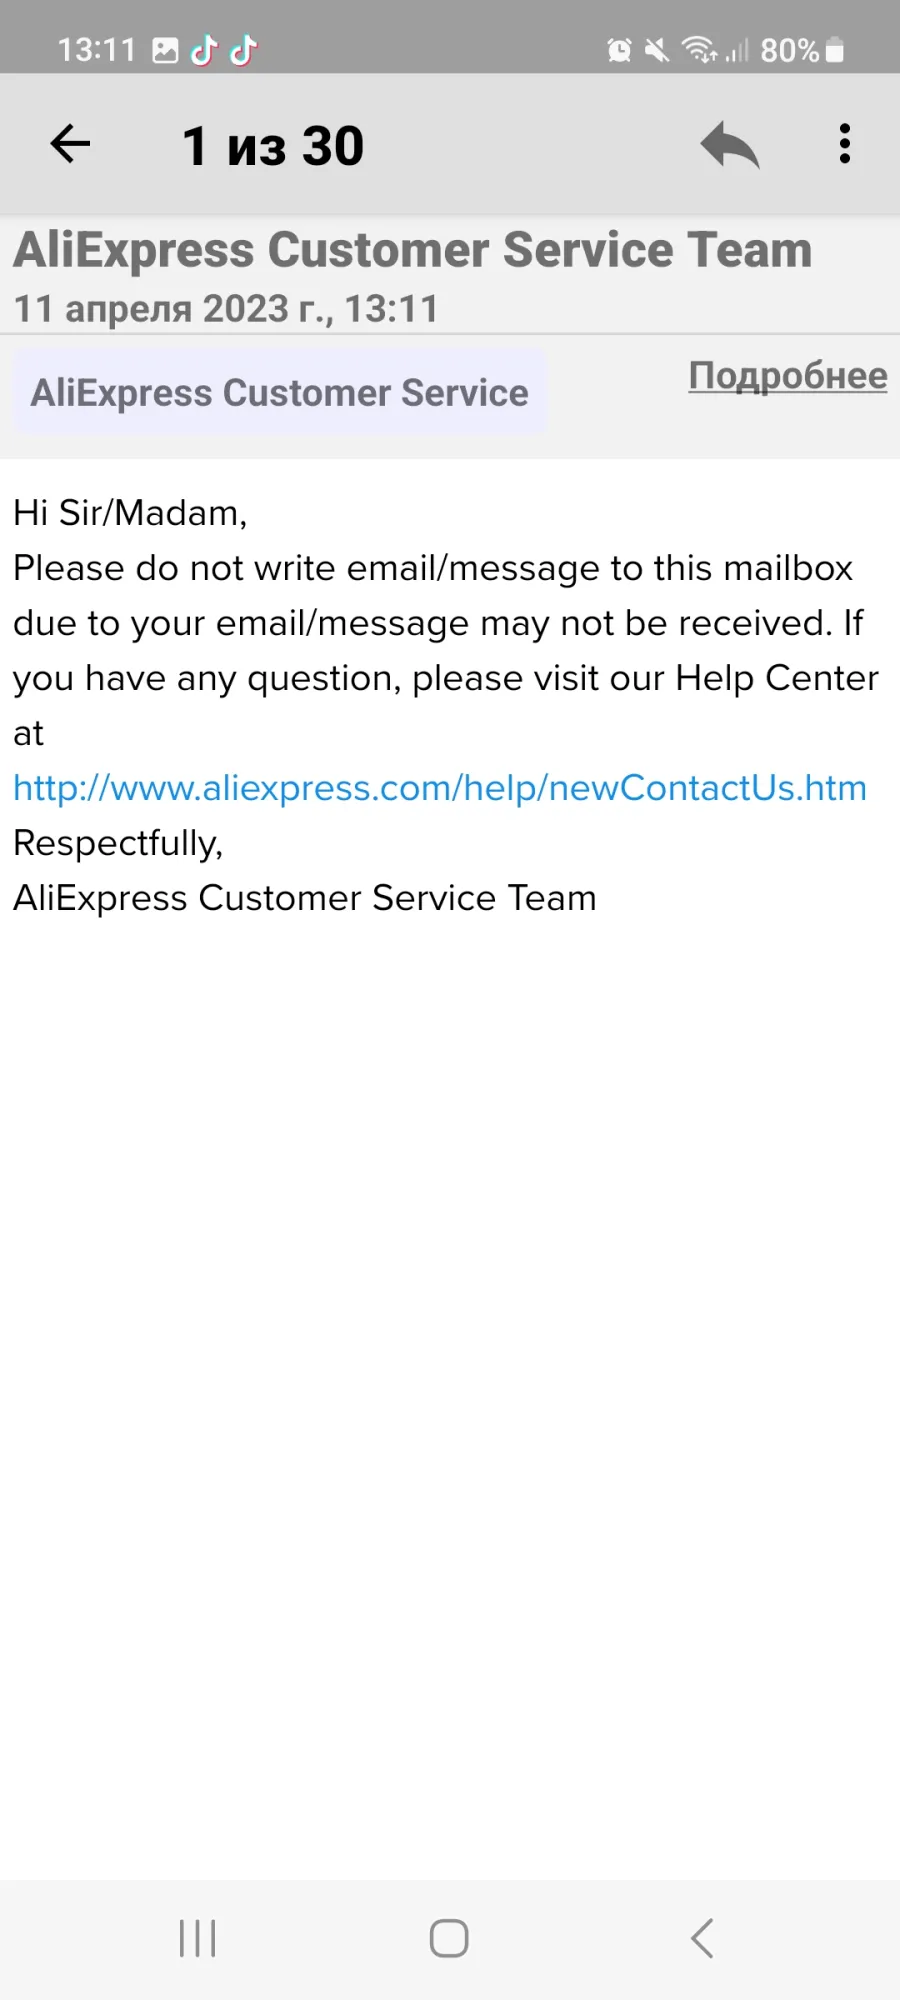Image resolution: width=900 pixels, height=2000 pixels.
Task: Open recent apps navigation button
Action: [198, 1938]
